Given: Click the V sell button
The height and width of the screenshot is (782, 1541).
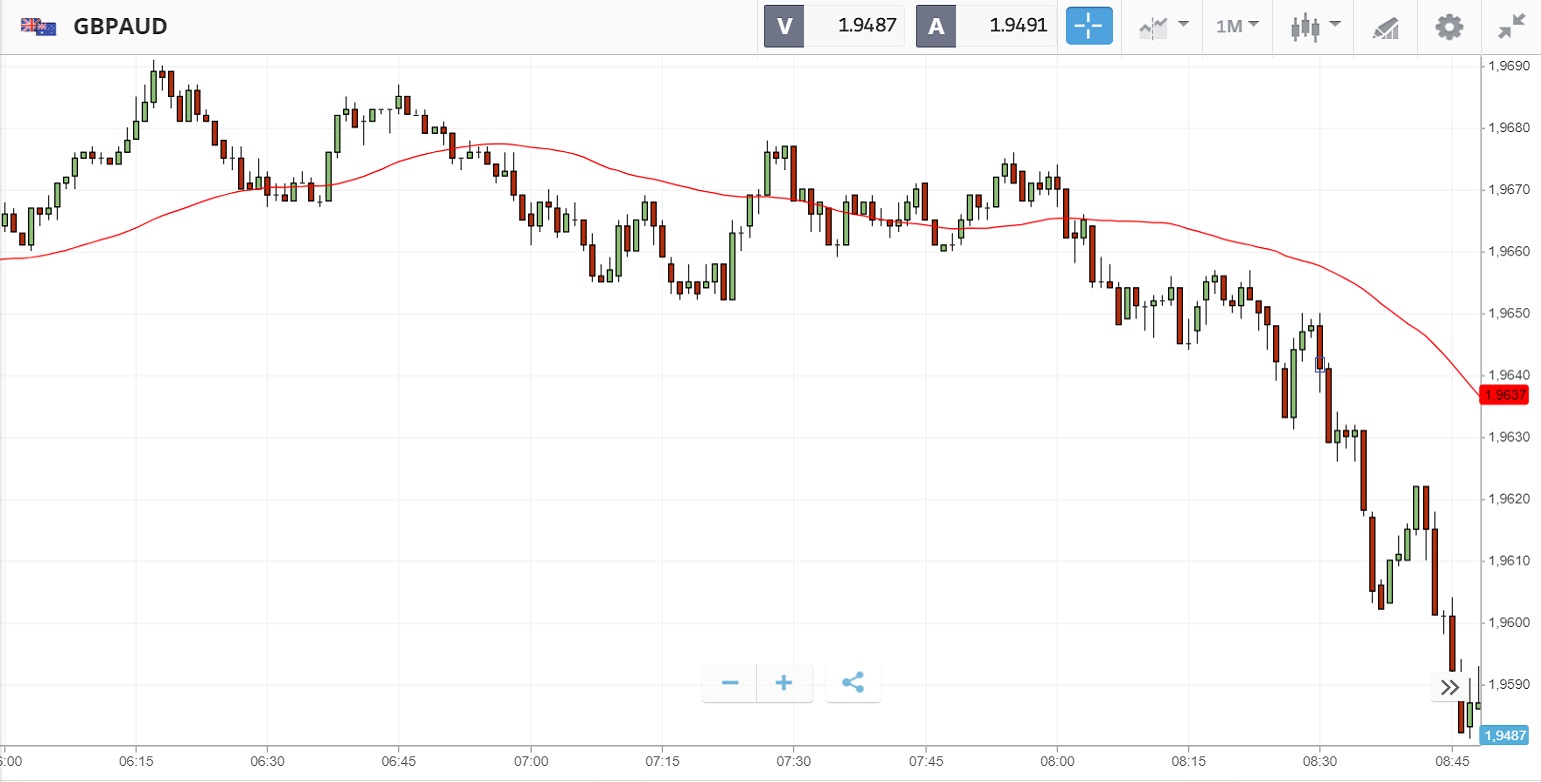Looking at the screenshot, I should (x=784, y=26).
